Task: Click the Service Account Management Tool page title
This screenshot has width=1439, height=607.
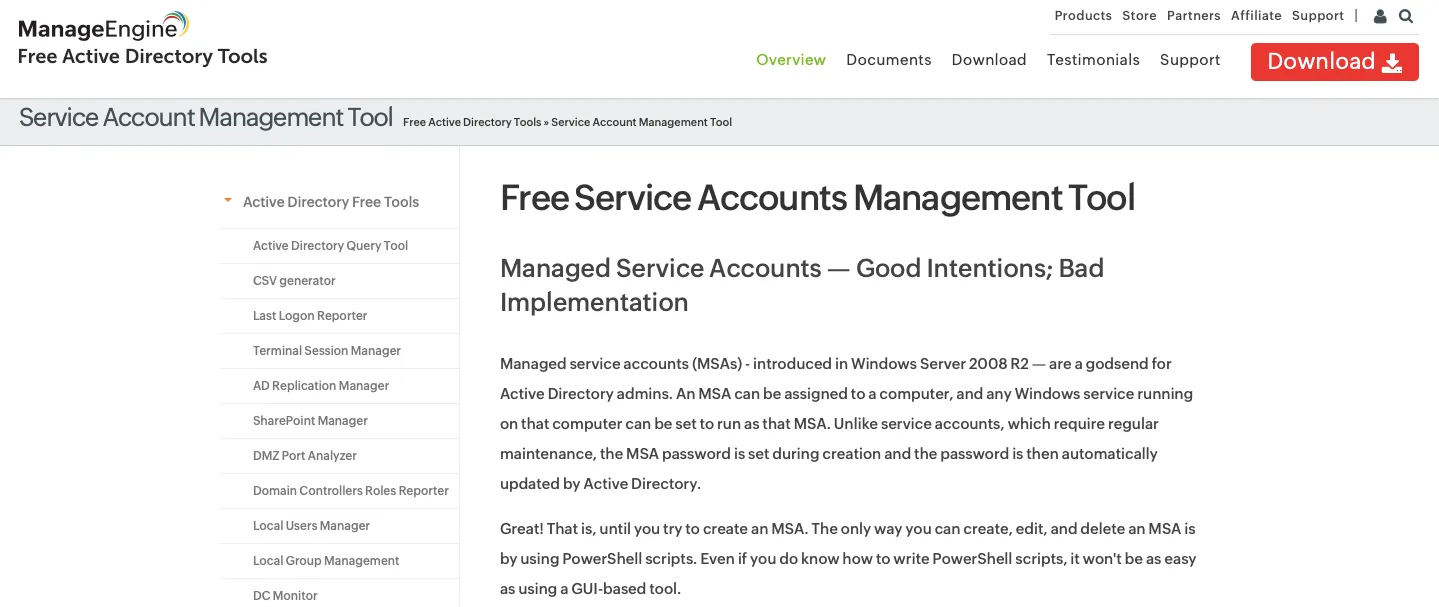Action: pos(206,118)
